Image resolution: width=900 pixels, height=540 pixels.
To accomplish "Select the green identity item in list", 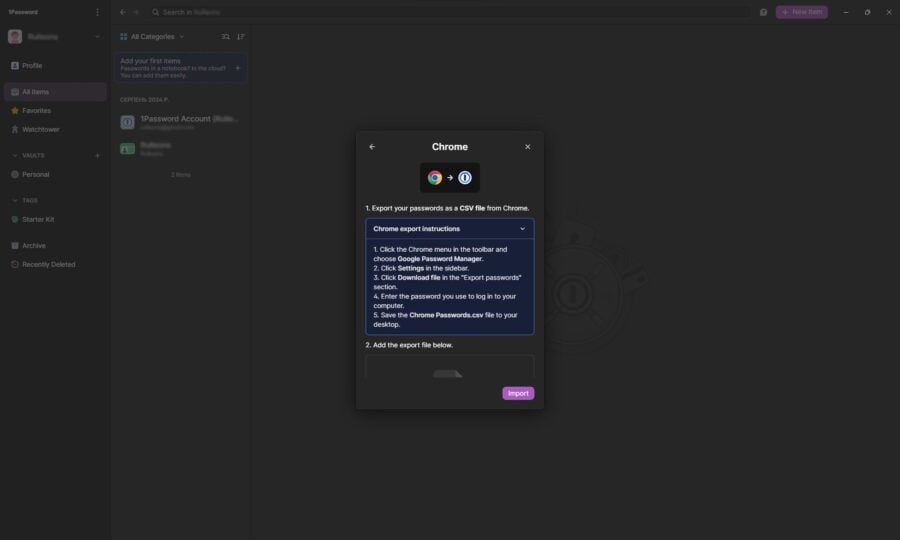I will 180,149.
